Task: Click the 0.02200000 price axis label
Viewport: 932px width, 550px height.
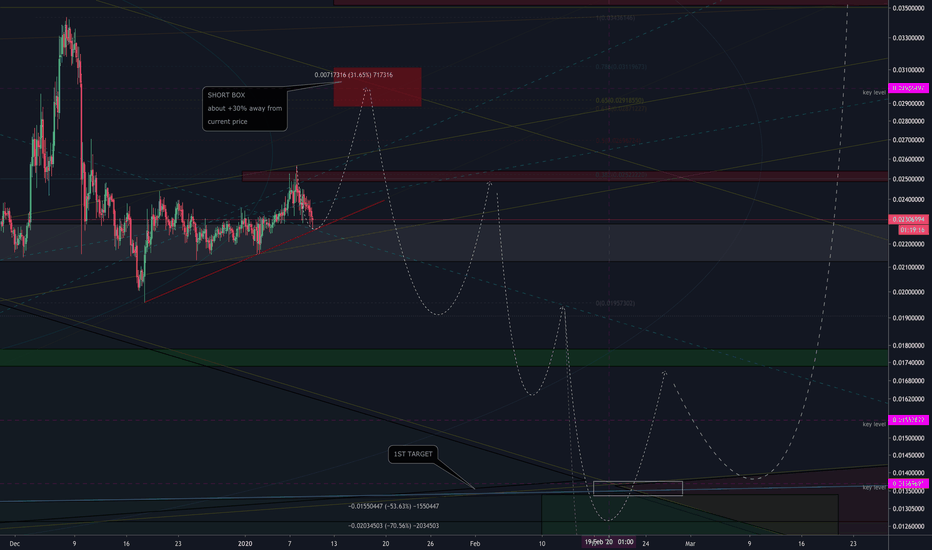Action: coord(908,244)
